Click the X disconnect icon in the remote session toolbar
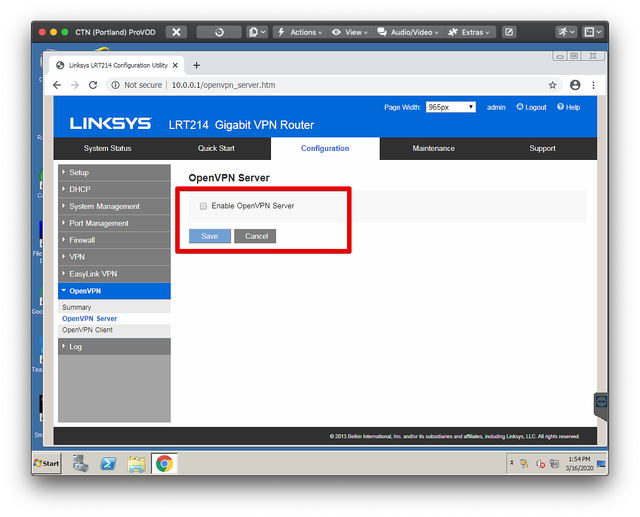 [x=176, y=32]
